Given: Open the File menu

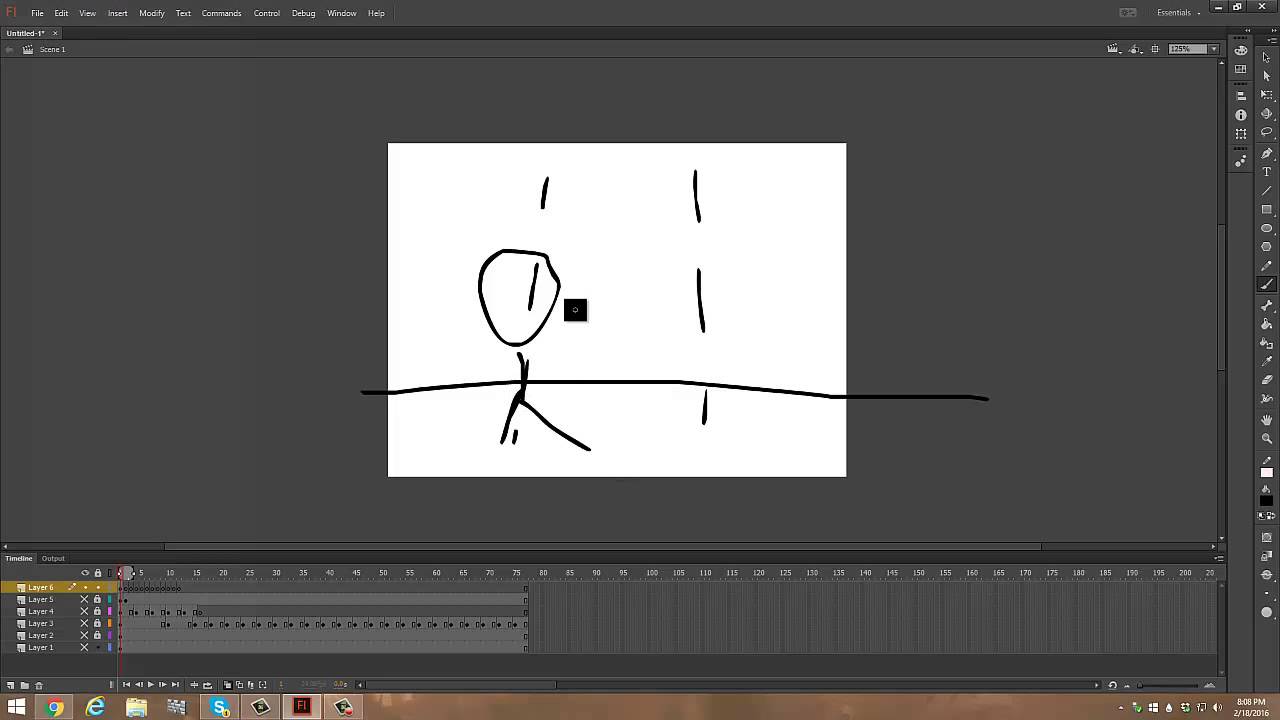Looking at the screenshot, I should pos(37,13).
